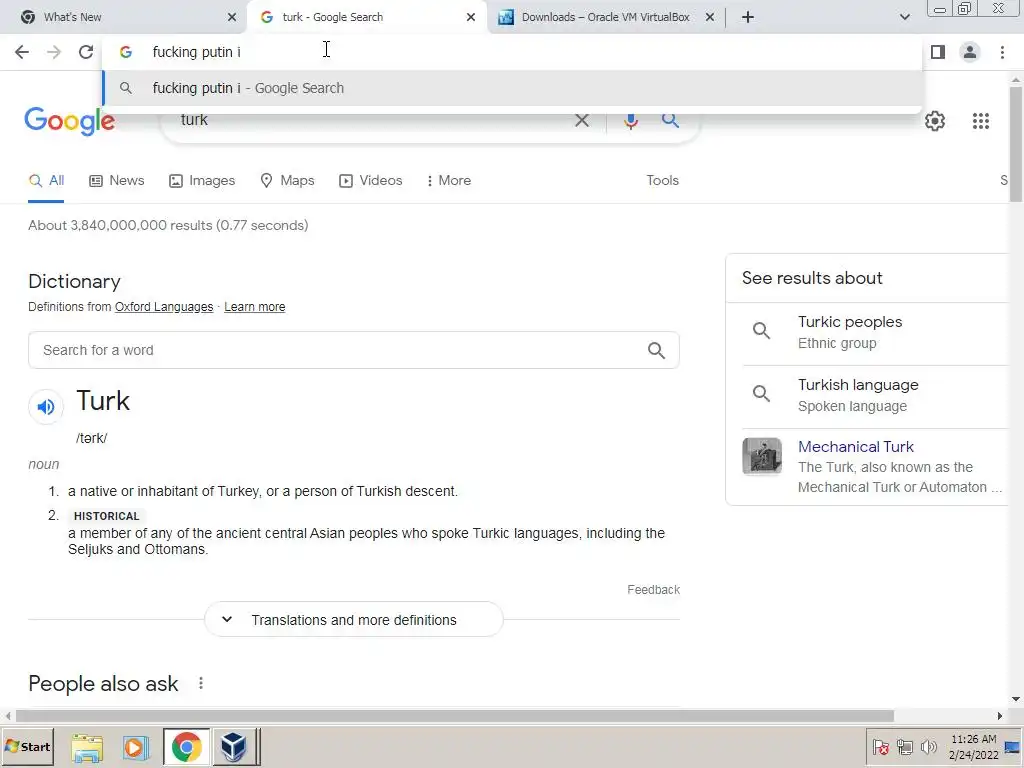Click the Google logo
Image resolution: width=1024 pixels, height=768 pixels.
pyautogui.click(x=70, y=121)
